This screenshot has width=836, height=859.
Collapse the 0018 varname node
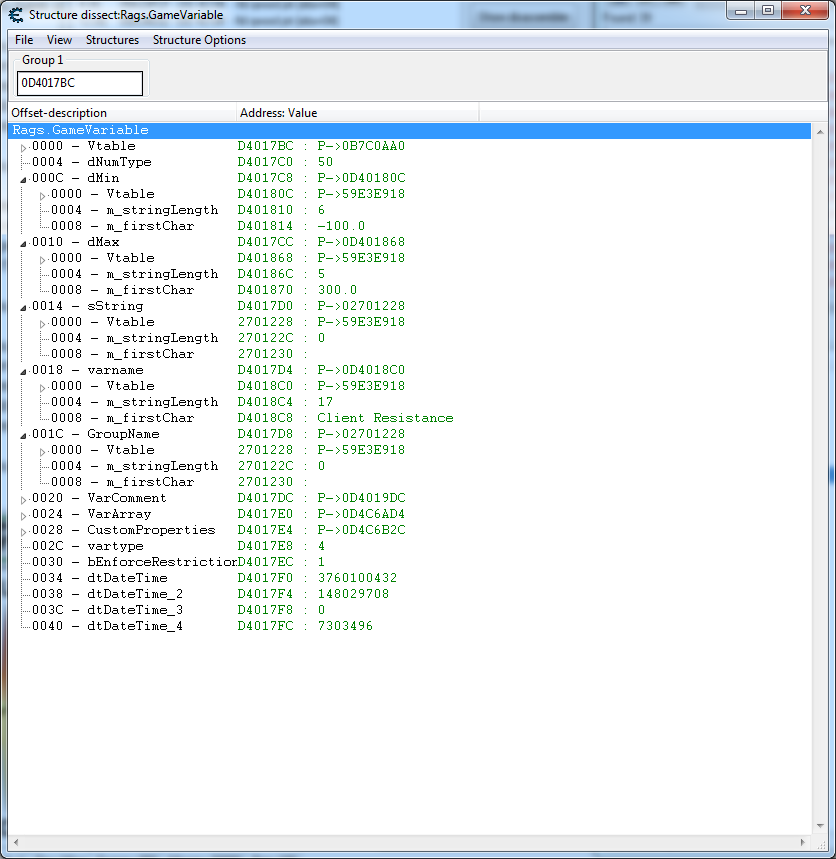(x=25, y=371)
